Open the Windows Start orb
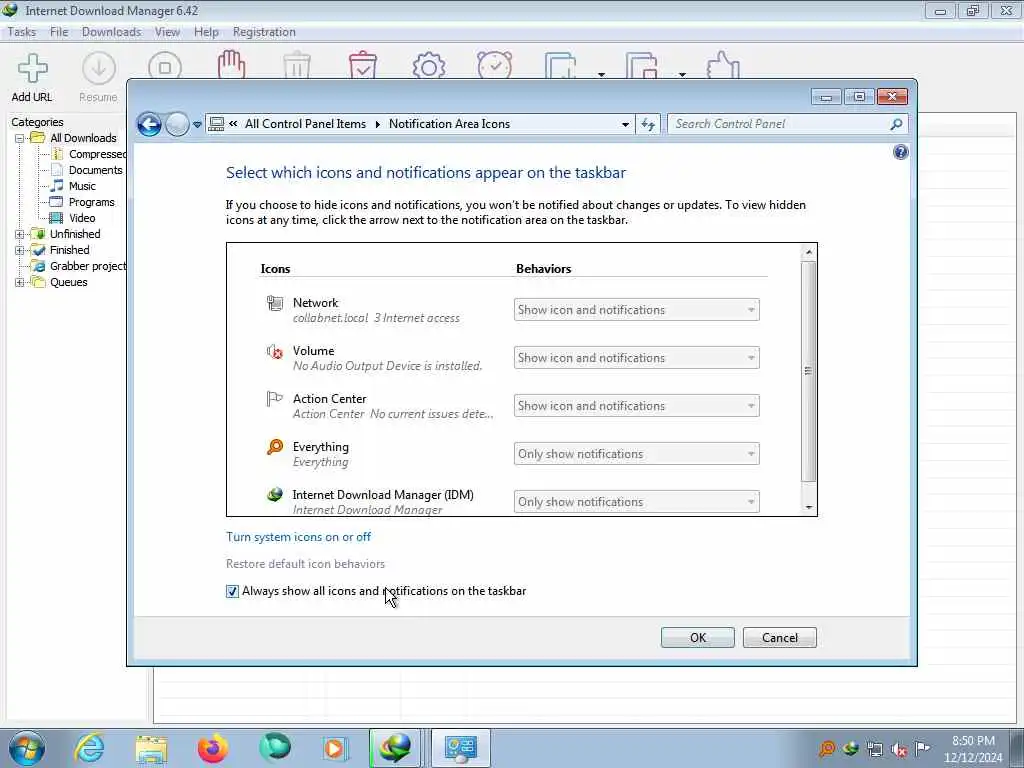1024x768 pixels. point(27,748)
